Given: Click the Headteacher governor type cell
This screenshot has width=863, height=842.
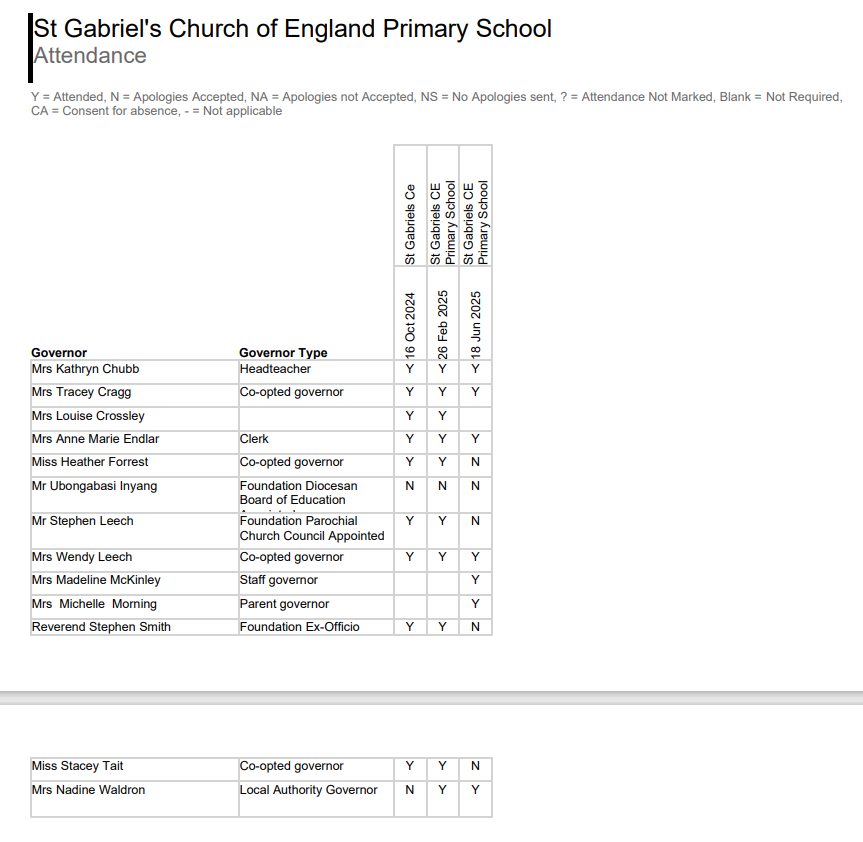Looking at the screenshot, I should 275,369.
